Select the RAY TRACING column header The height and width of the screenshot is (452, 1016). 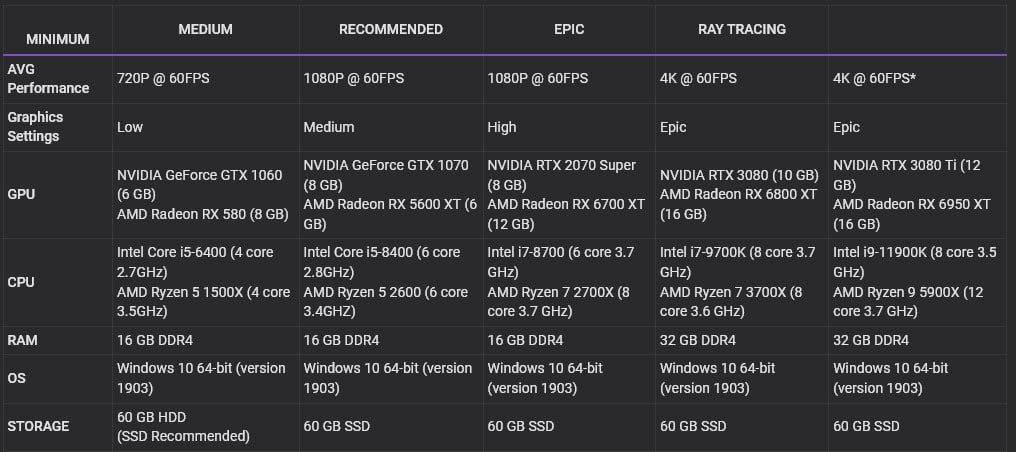point(740,29)
